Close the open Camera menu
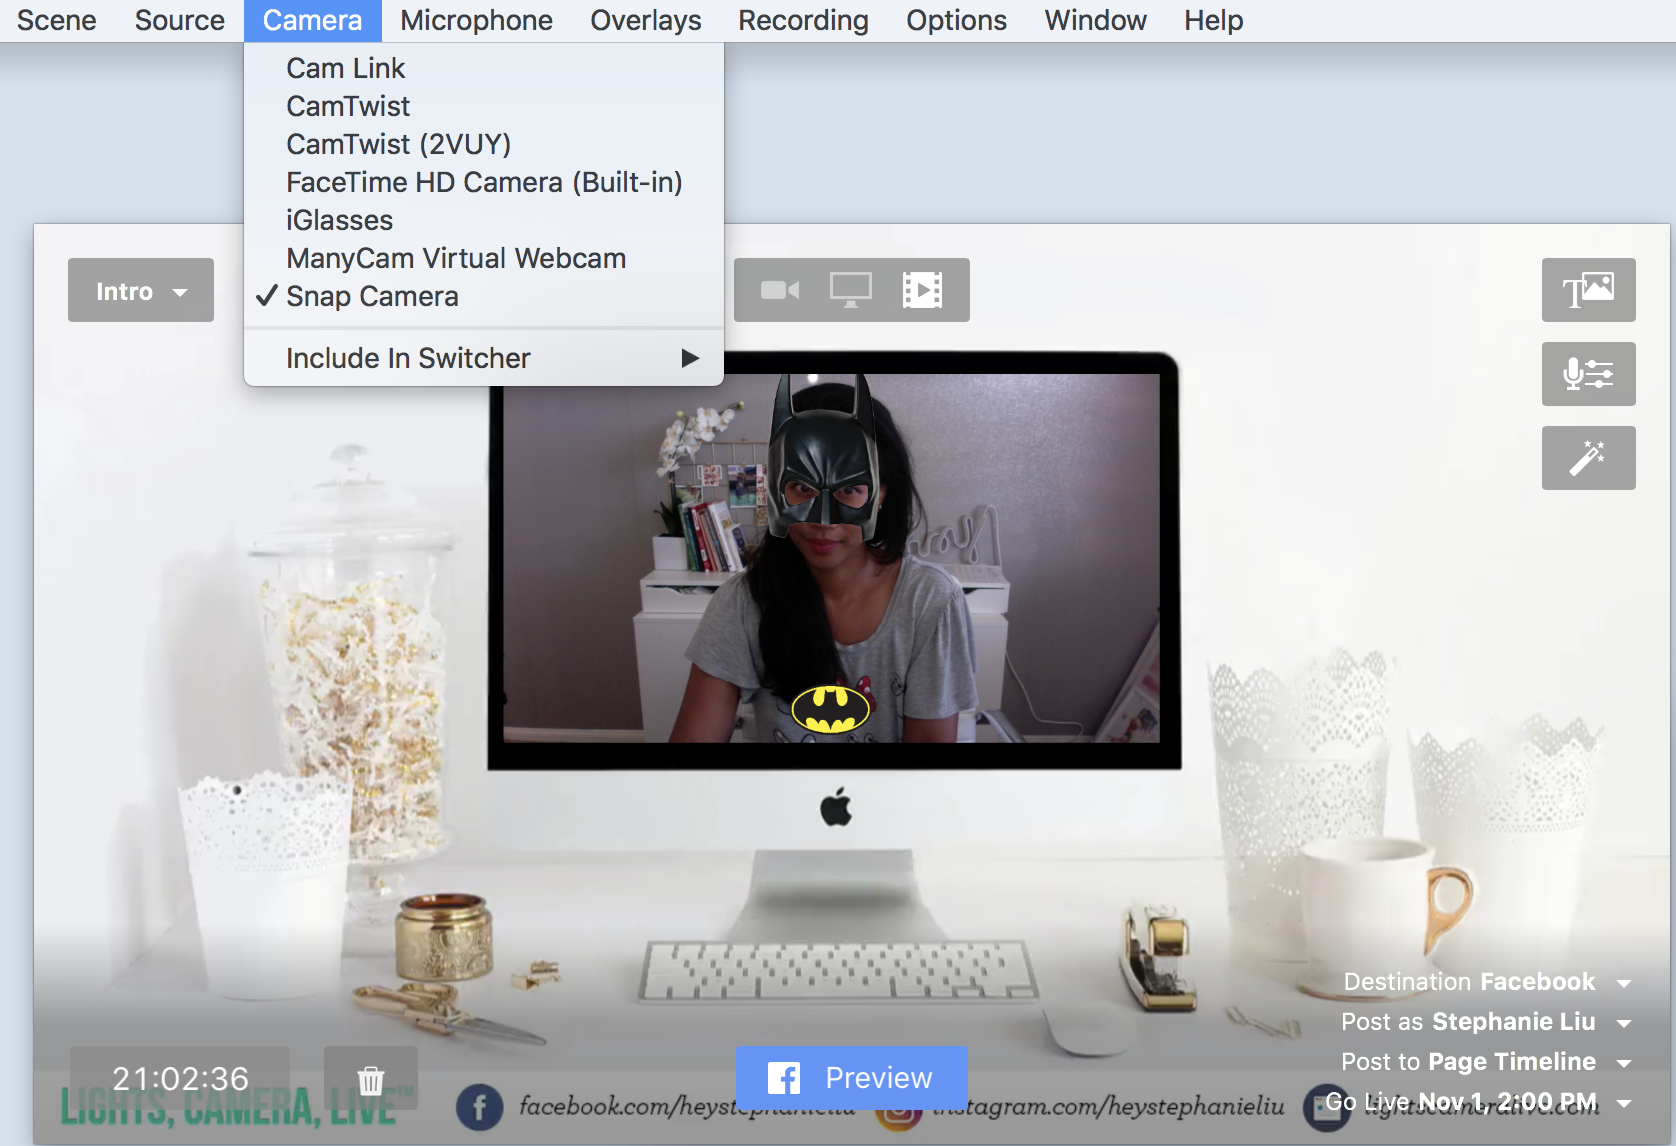This screenshot has width=1676, height=1146. [x=313, y=21]
